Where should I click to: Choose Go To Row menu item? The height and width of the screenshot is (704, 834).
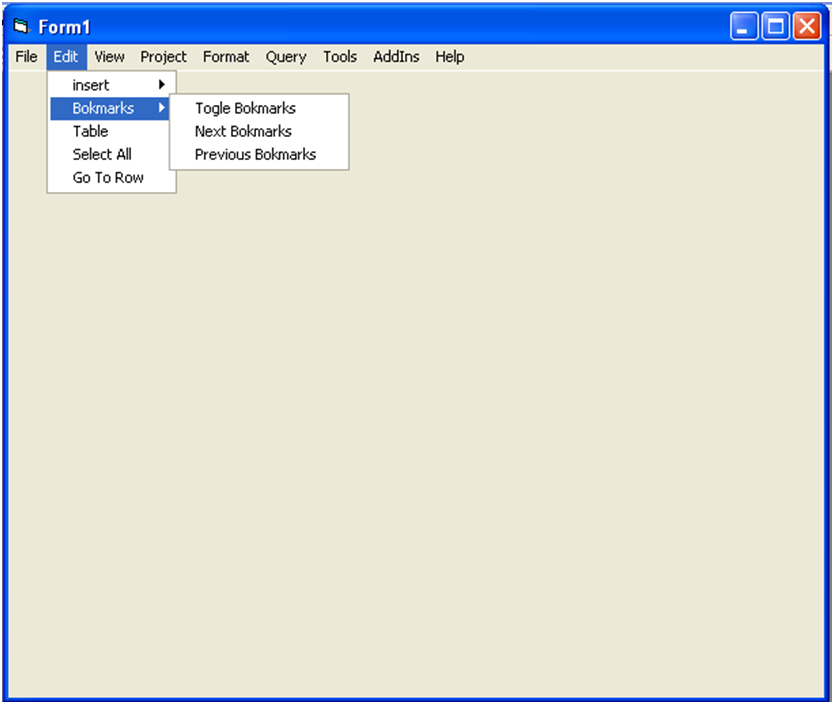pyautogui.click(x=110, y=178)
